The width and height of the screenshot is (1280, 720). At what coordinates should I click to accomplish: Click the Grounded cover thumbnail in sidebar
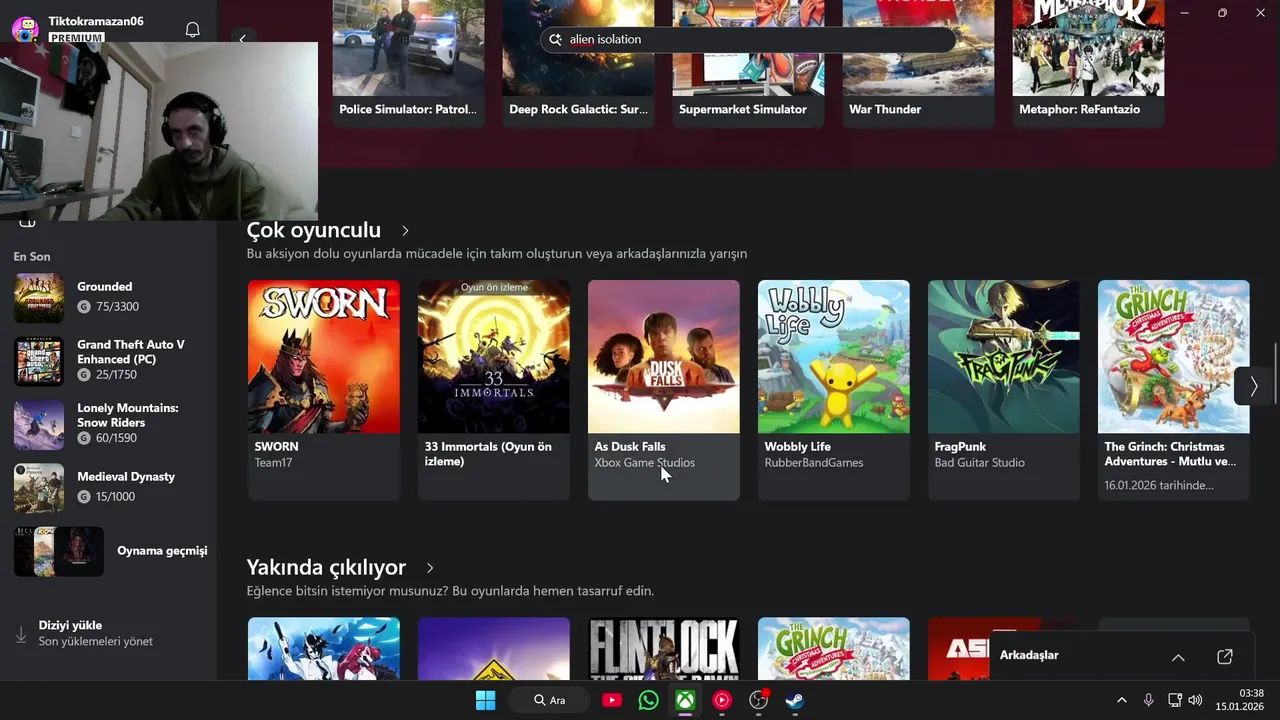tap(39, 298)
